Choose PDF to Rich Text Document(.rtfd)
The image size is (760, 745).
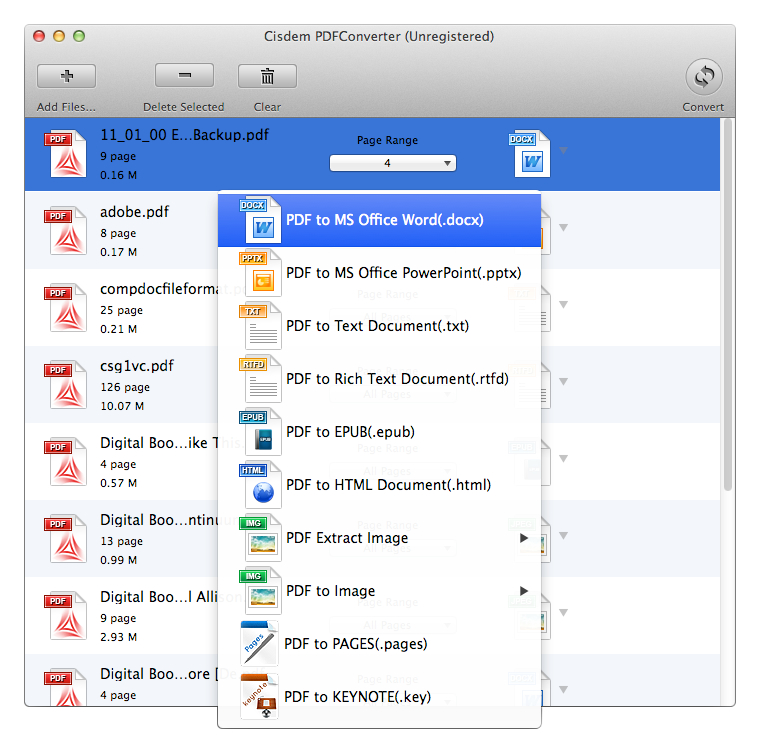(379, 379)
